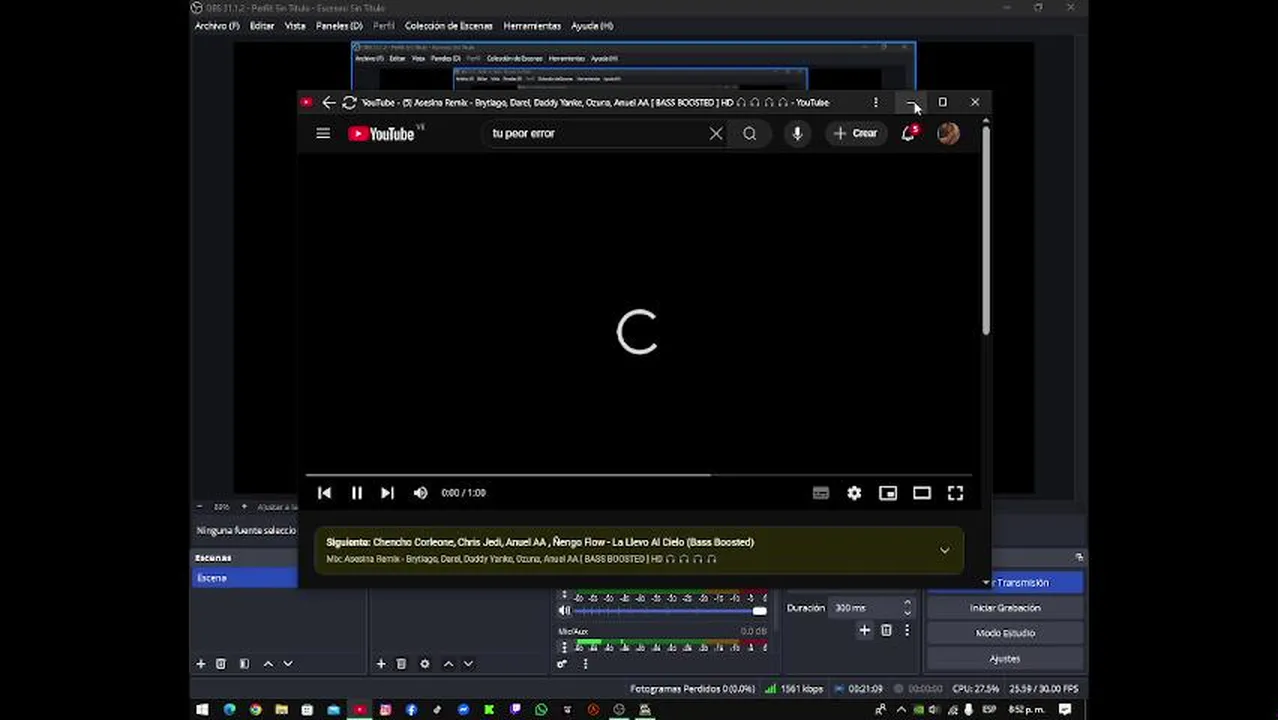Add a scene transition with plus icon
Screen dimensions: 1278x720
click(864, 631)
